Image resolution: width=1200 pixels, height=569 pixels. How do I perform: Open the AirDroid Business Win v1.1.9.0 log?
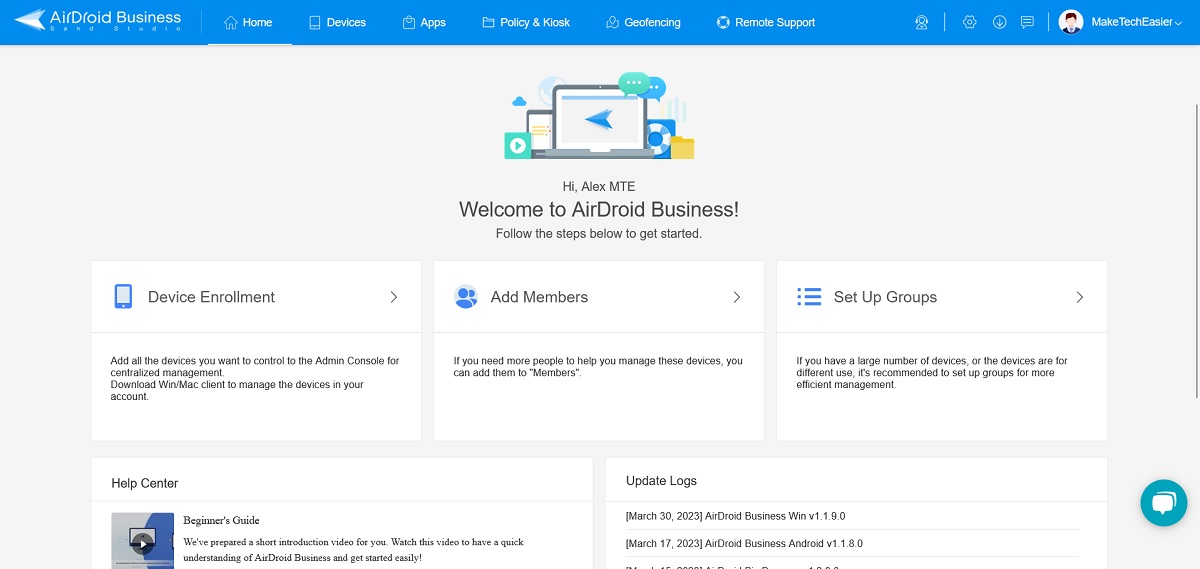[x=735, y=516]
